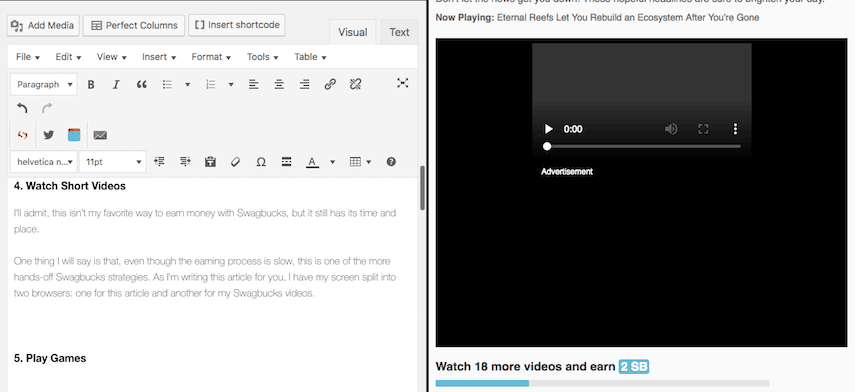The width and height of the screenshot is (855, 392).
Task: Mute the video with the speaker icon
Action: pyautogui.click(x=671, y=129)
